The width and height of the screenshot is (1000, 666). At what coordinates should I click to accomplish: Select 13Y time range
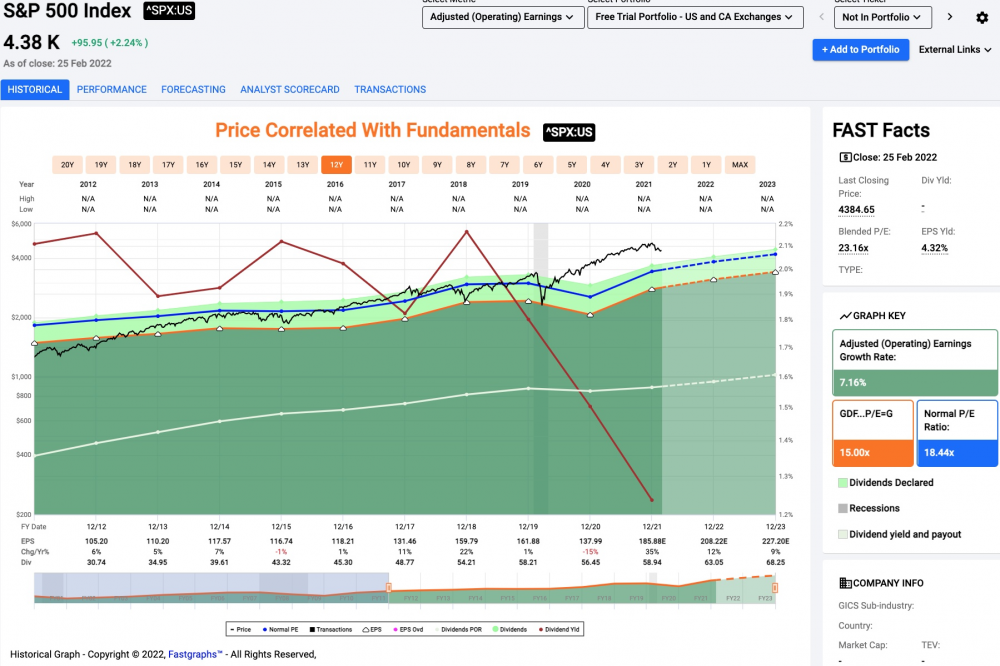coord(303,165)
